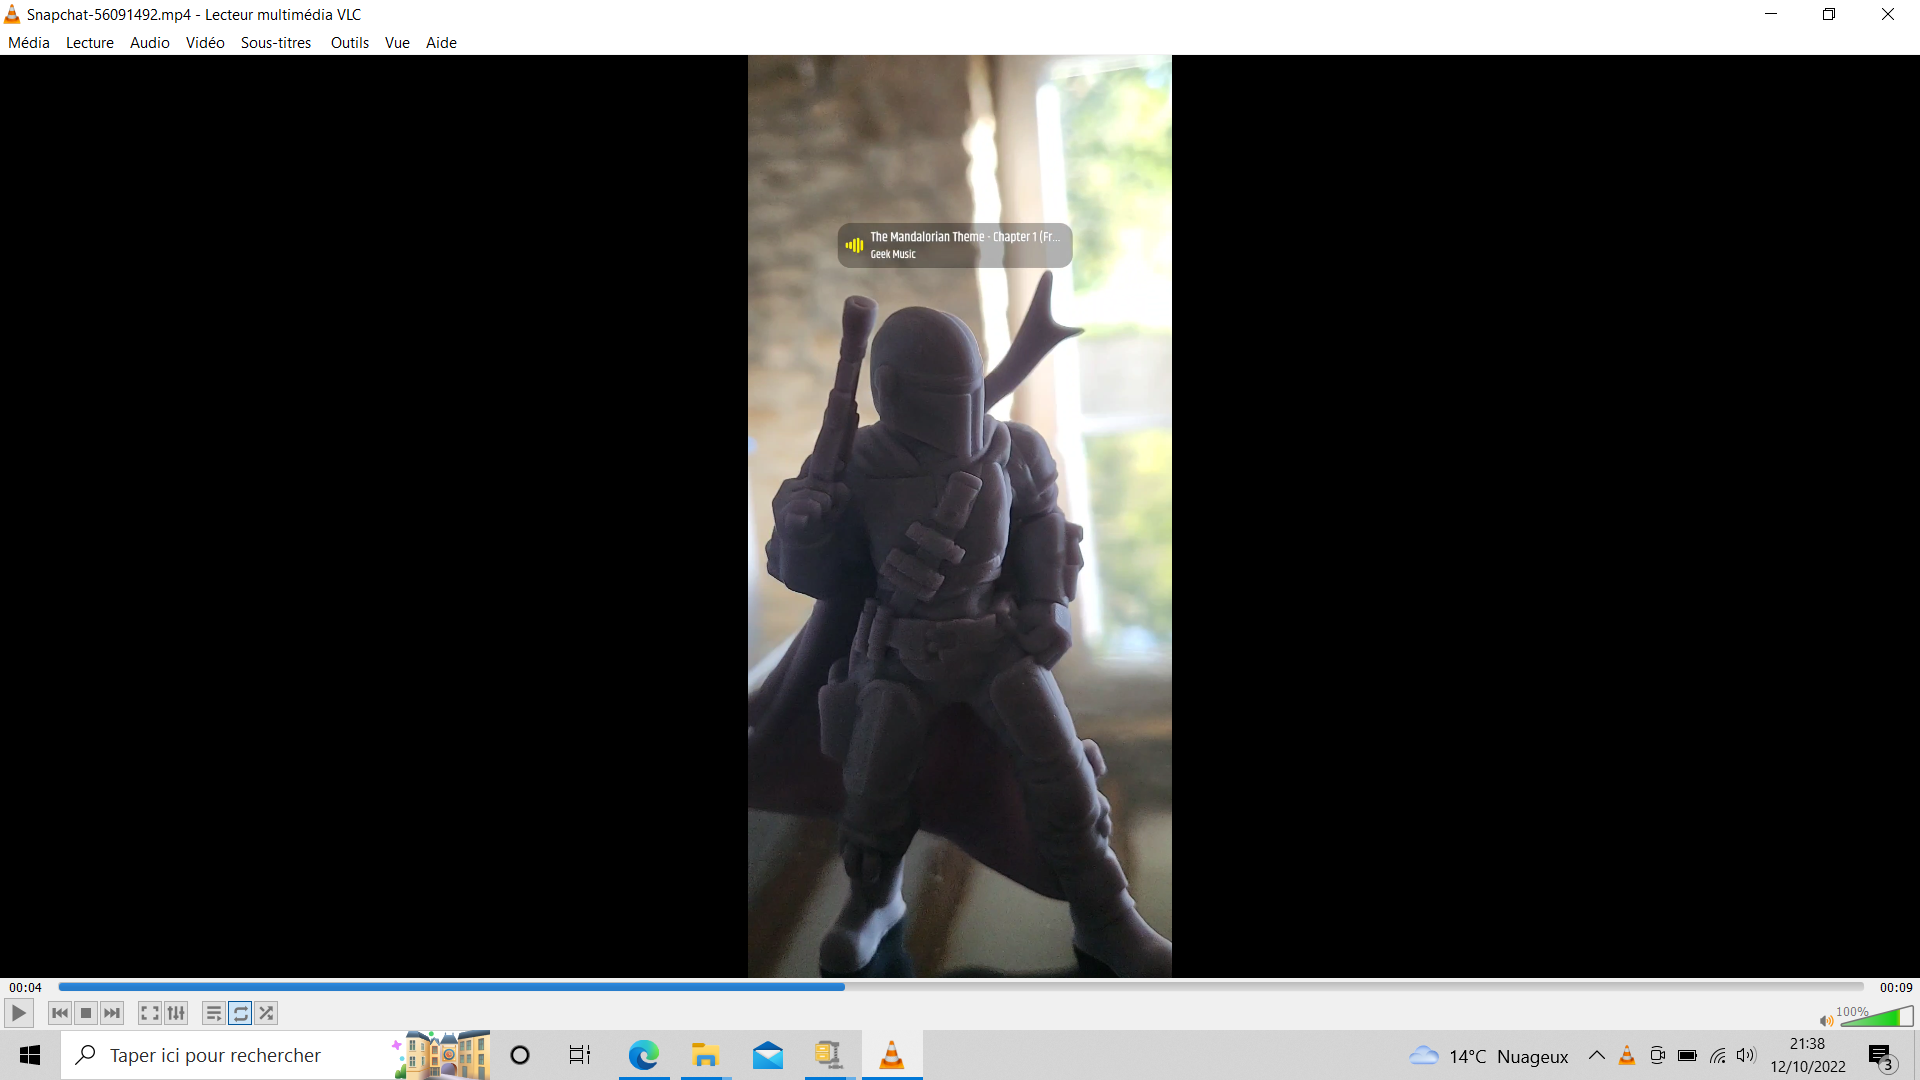Launch Microsoft Edge from the taskbar

[644, 1055]
